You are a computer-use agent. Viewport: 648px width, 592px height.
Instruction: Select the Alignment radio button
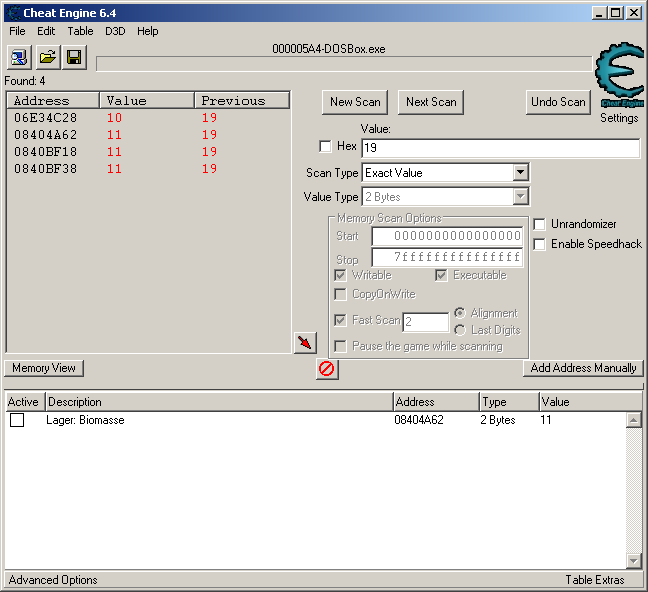pos(460,313)
